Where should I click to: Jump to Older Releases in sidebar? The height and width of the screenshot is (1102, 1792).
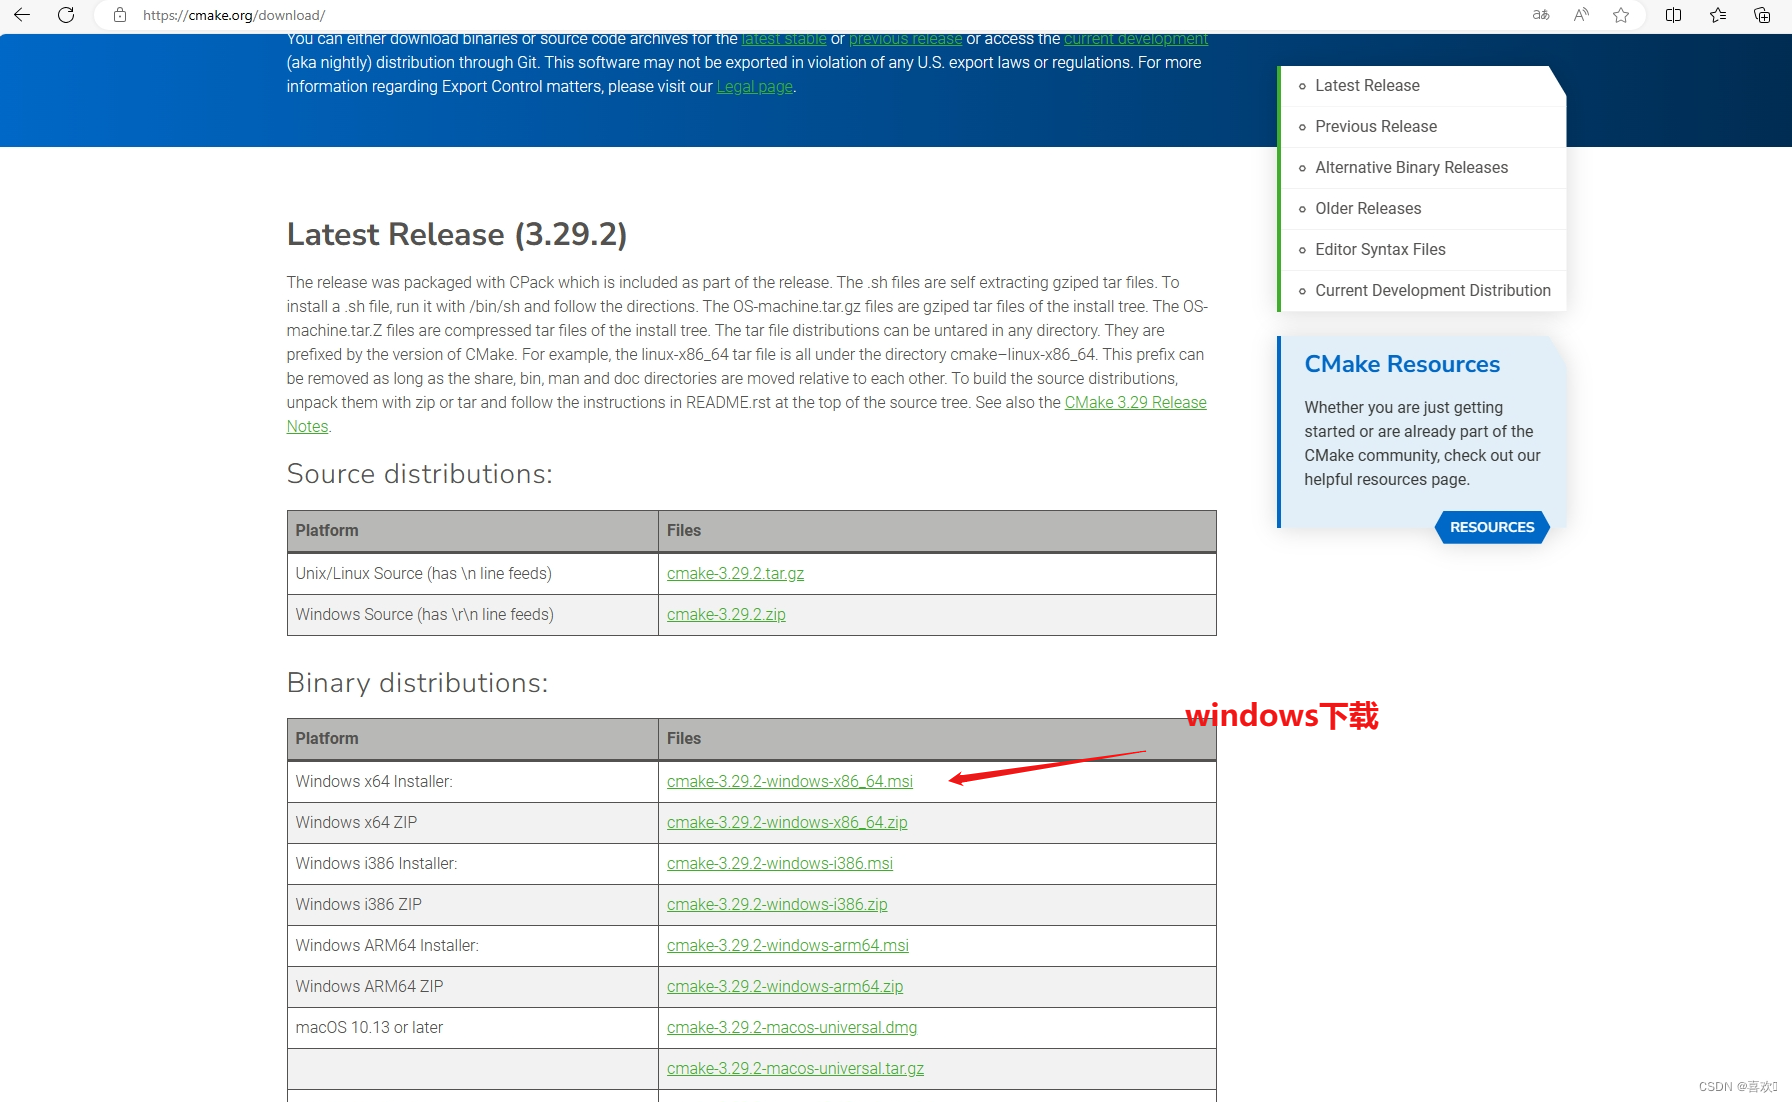click(1368, 209)
